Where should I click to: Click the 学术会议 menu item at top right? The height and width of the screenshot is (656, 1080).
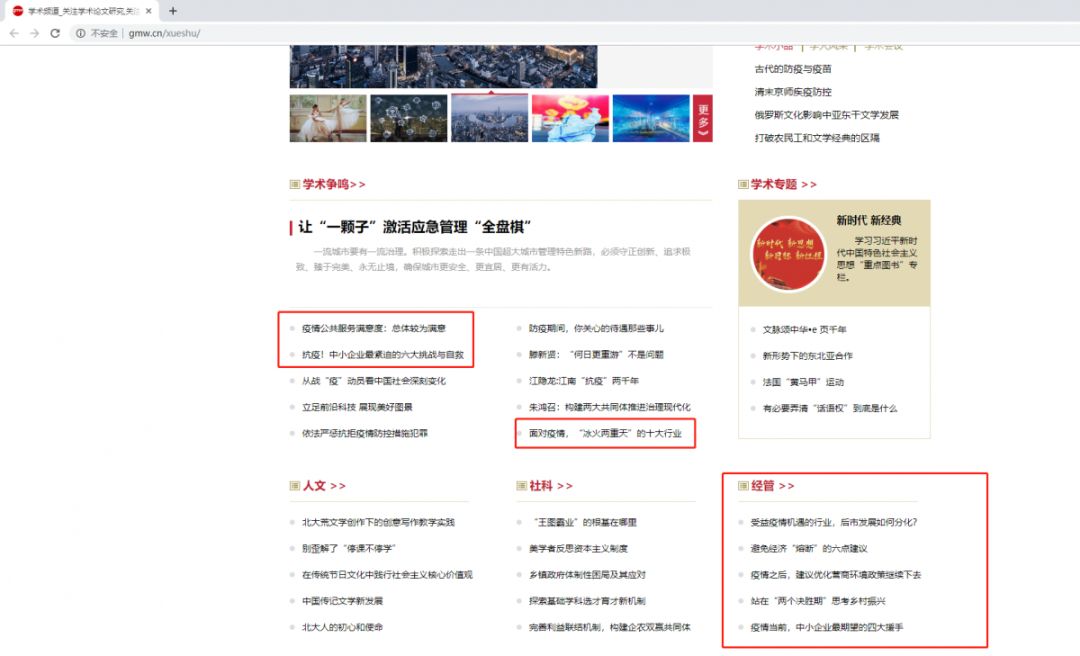point(885,44)
